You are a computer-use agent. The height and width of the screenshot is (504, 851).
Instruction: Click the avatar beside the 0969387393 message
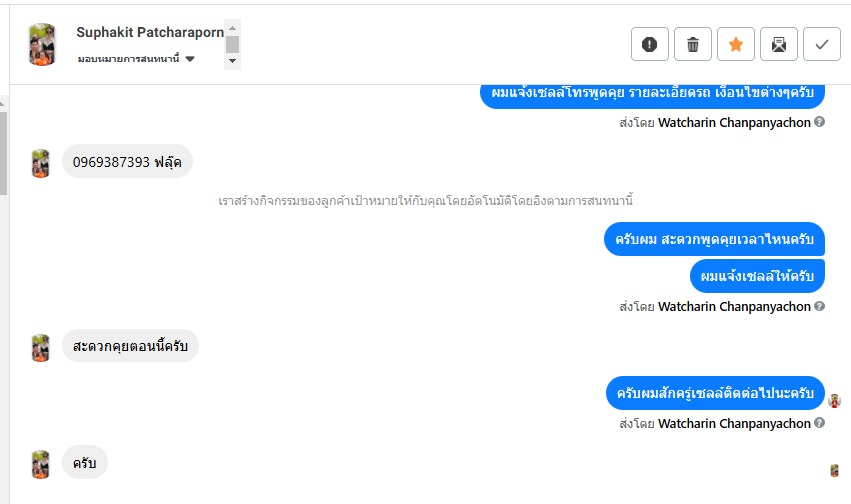[41, 163]
